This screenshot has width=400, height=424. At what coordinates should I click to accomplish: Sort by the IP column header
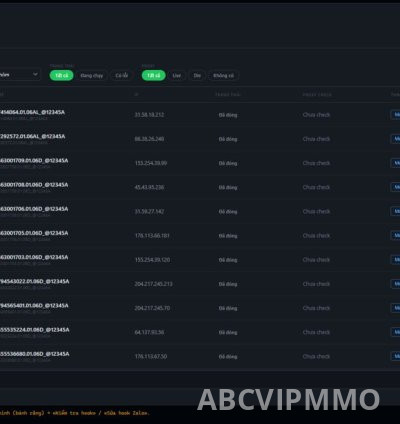point(136,95)
